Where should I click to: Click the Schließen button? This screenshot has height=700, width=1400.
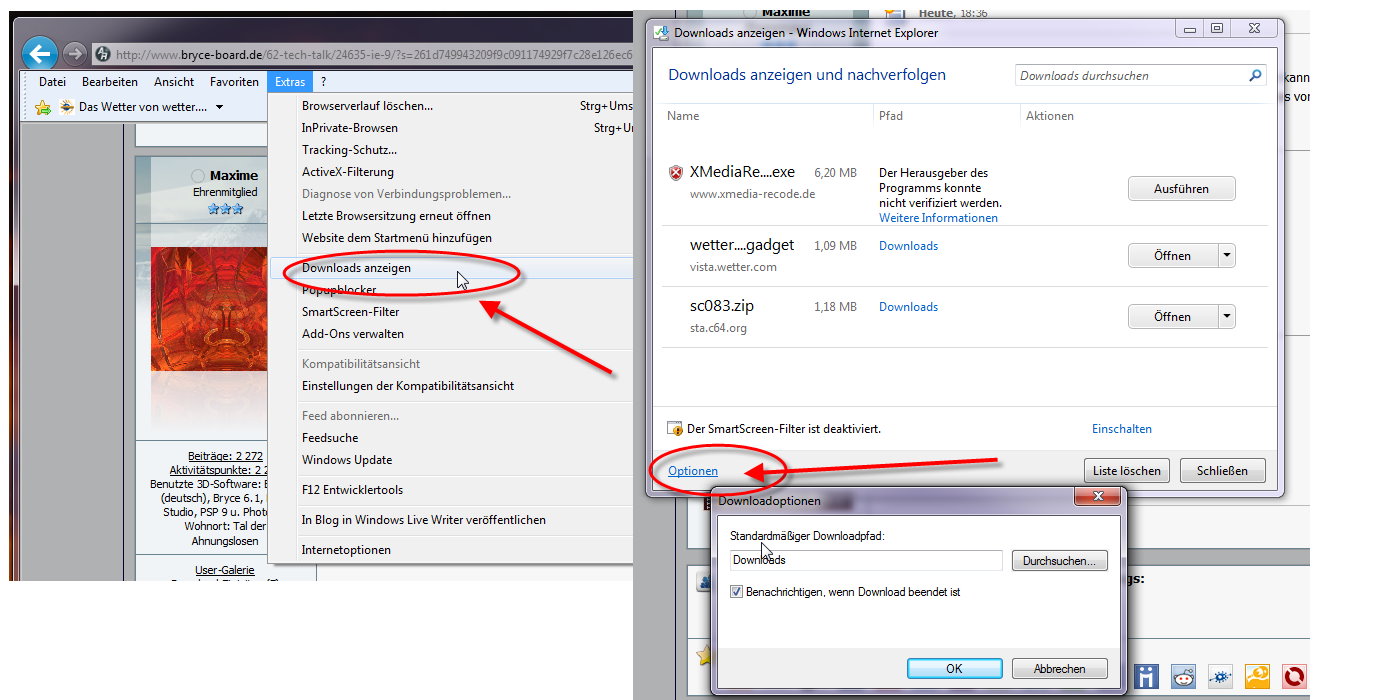pos(1222,471)
